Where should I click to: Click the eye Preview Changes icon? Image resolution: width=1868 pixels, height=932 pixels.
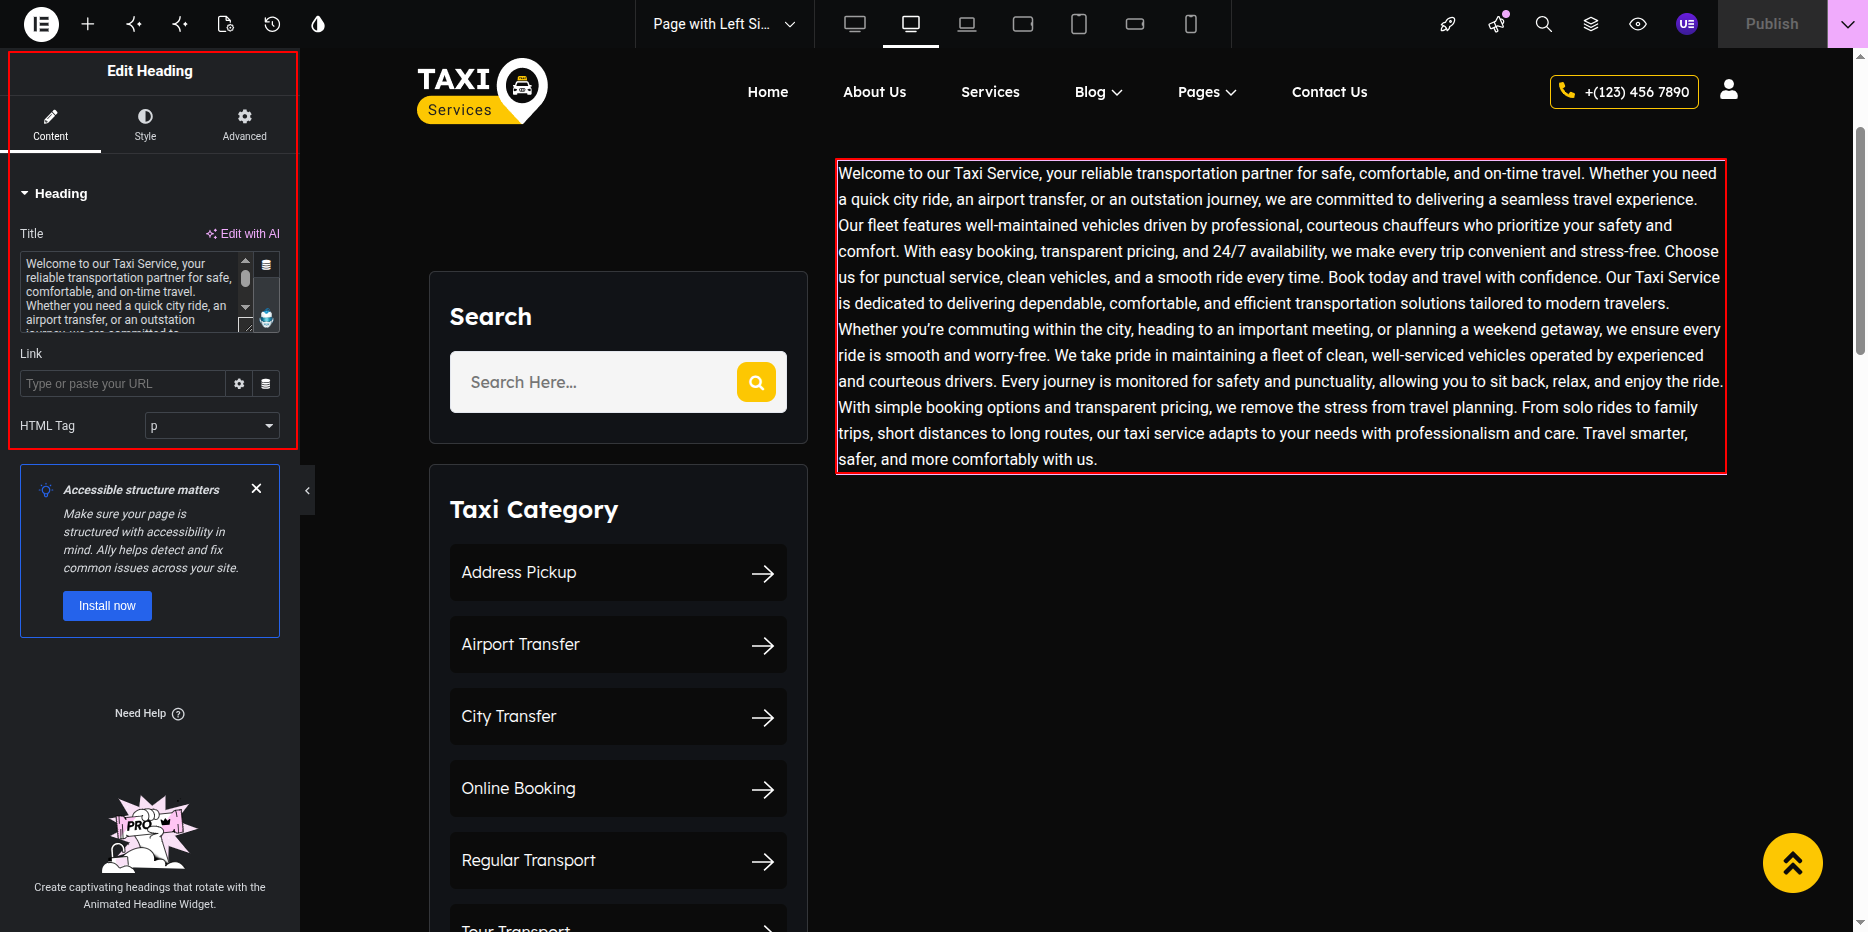[1638, 24]
